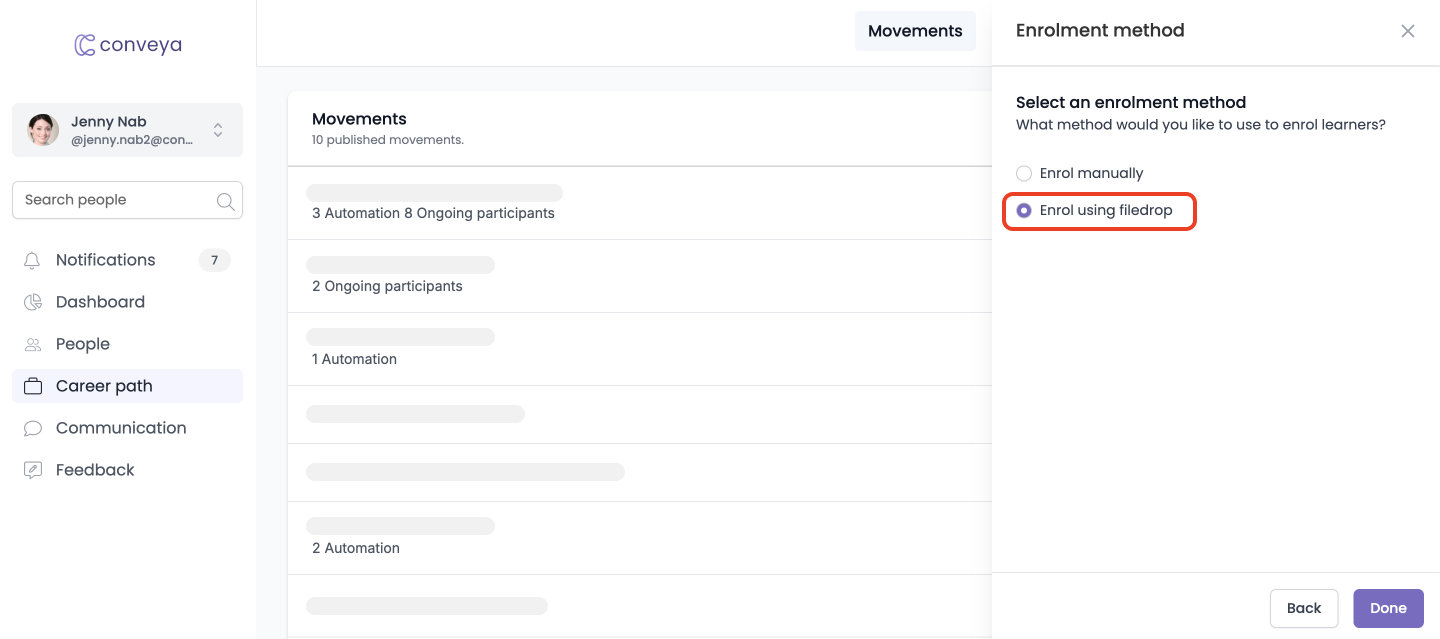Click the Career path briefcase icon

click(33, 386)
